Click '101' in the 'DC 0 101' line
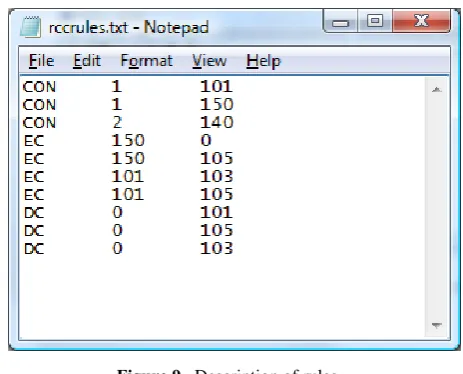The height and width of the screenshot is (374, 463). 216,213
